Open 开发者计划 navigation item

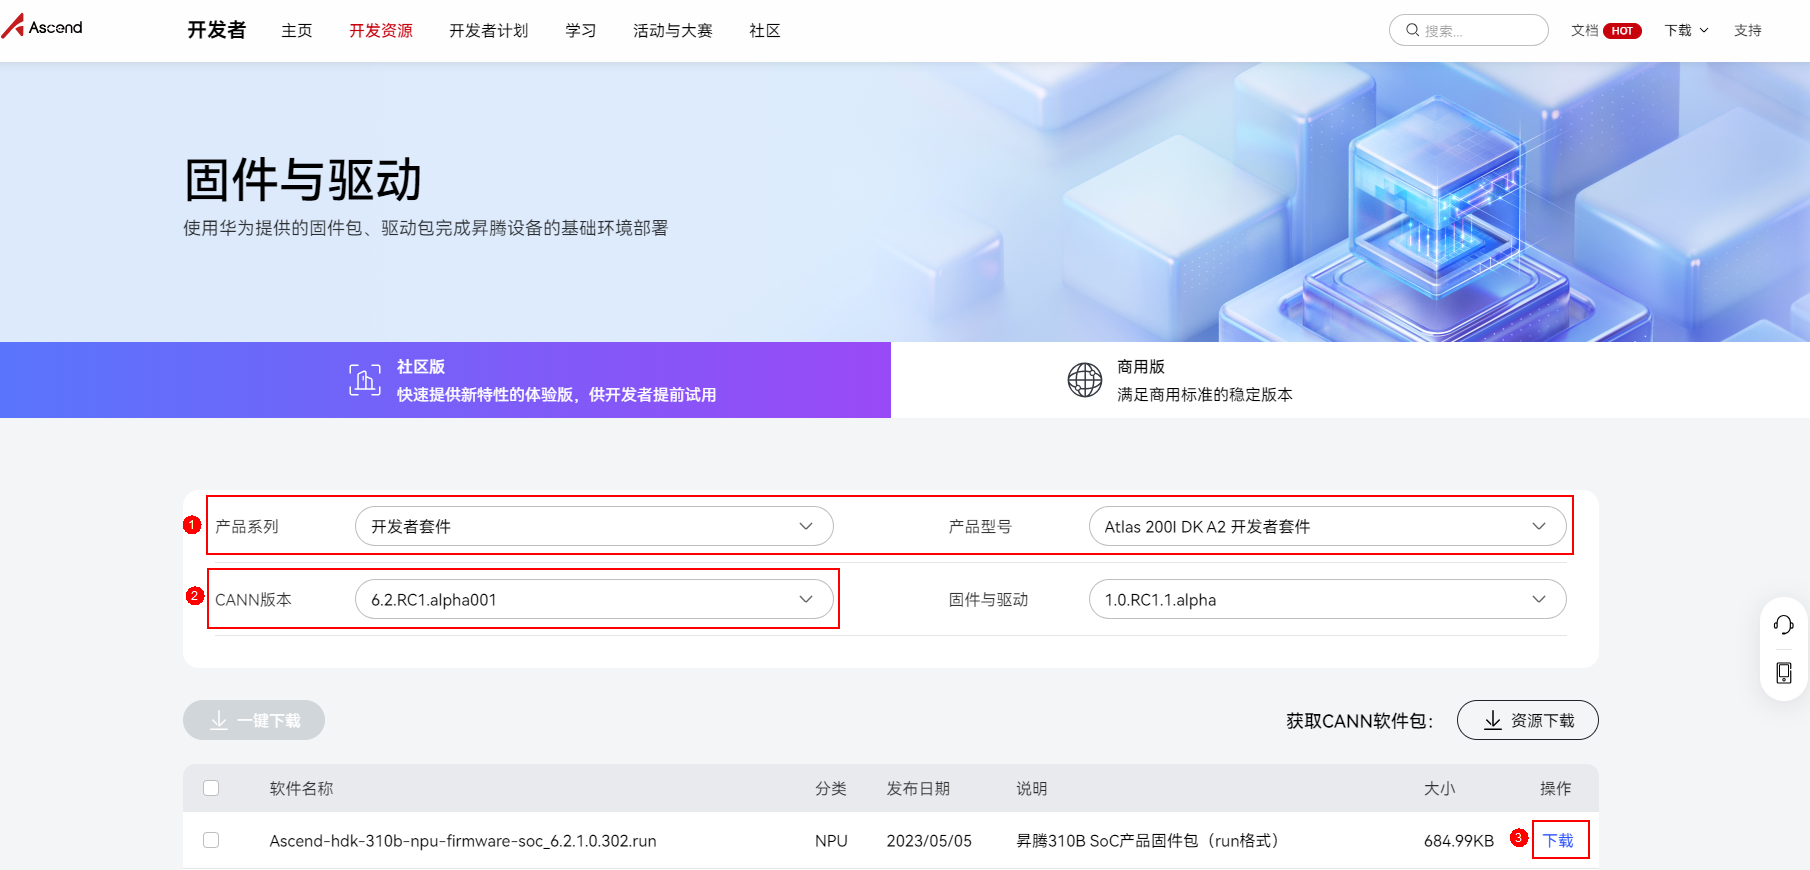coord(489,31)
